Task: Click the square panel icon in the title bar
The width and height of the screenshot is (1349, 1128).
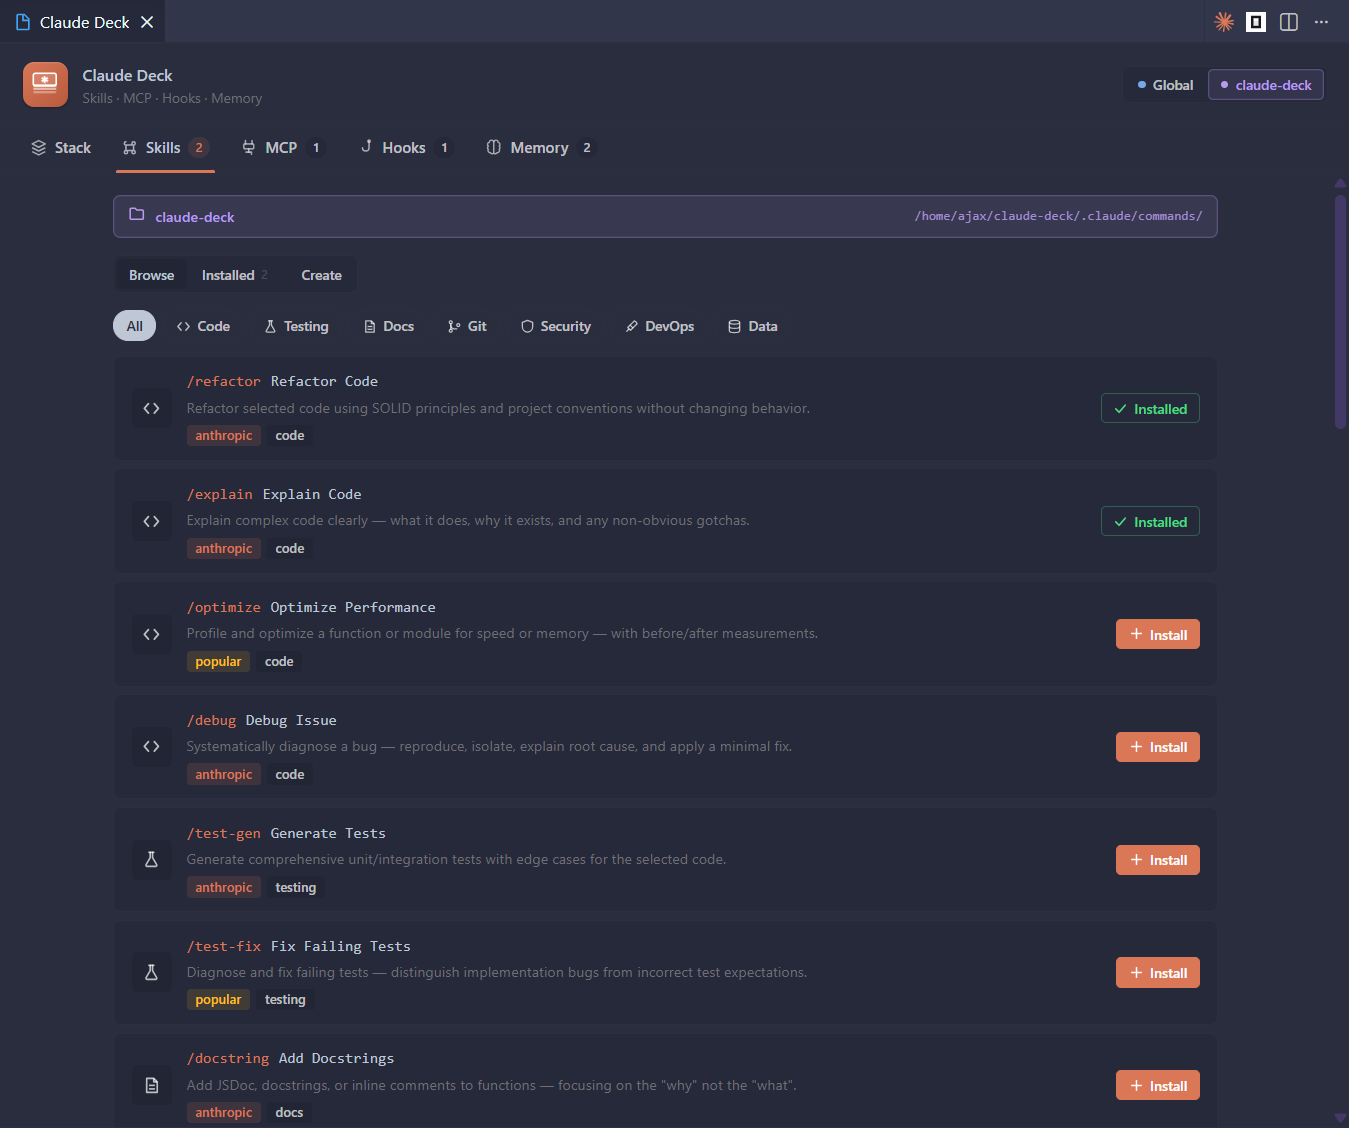Action: tap(1256, 22)
